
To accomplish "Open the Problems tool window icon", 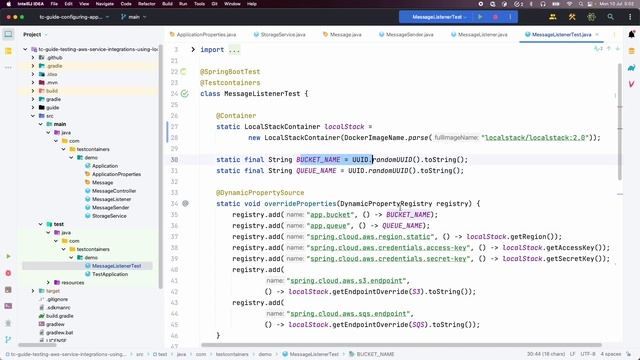I will coord(8,273).
